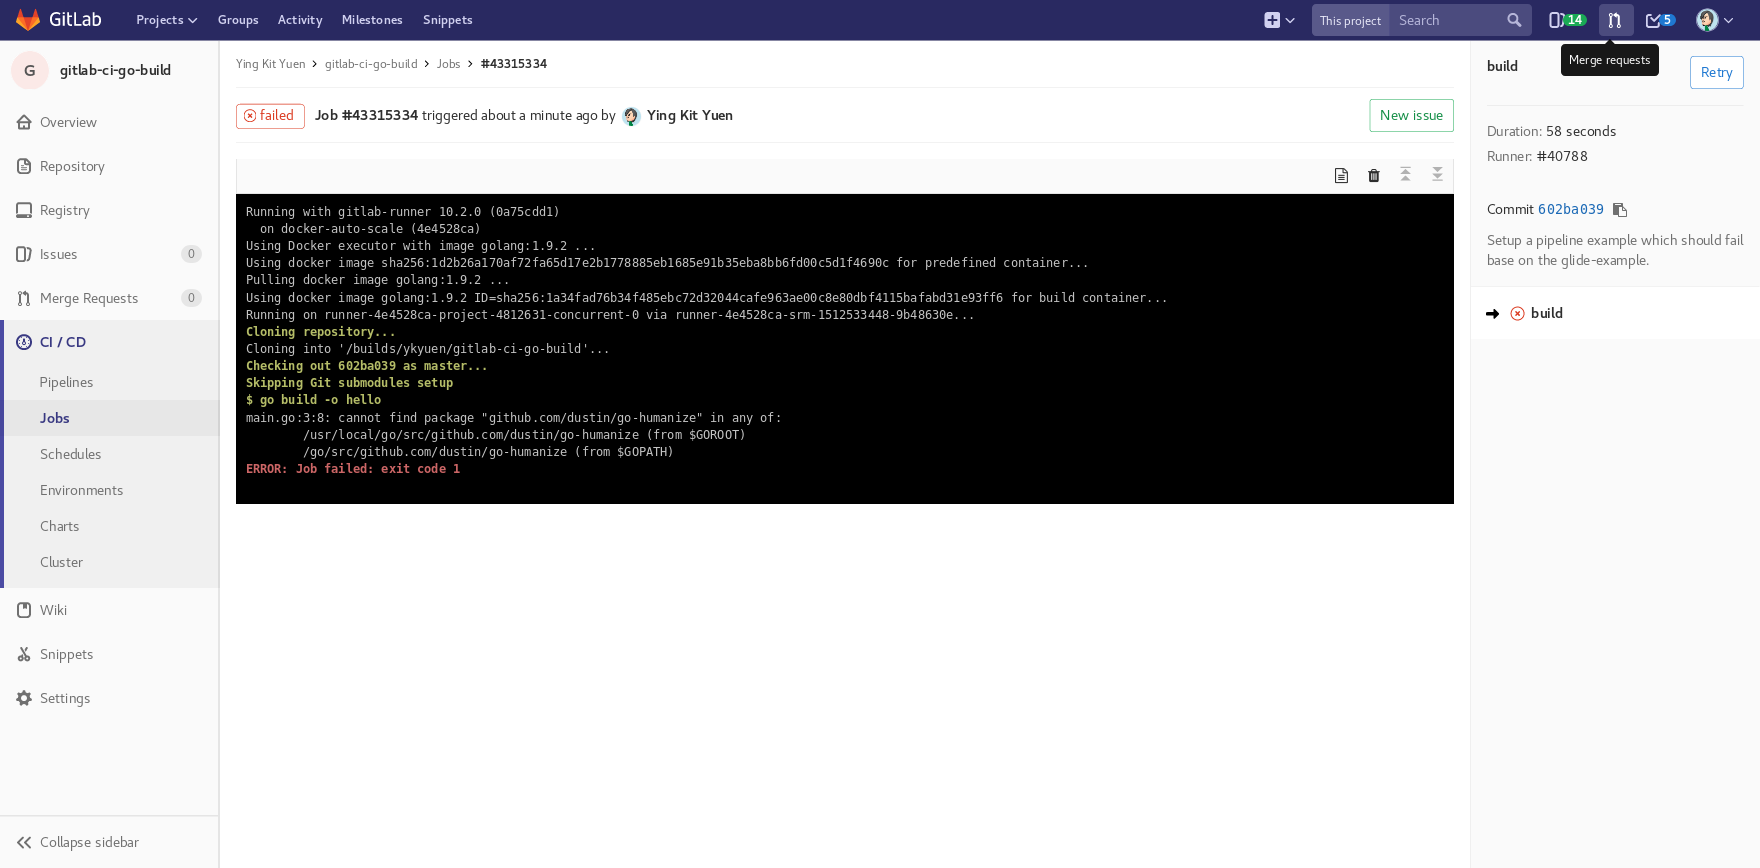Open Merge requests icon in navbar
The width and height of the screenshot is (1760, 868).
click(x=1615, y=20)
